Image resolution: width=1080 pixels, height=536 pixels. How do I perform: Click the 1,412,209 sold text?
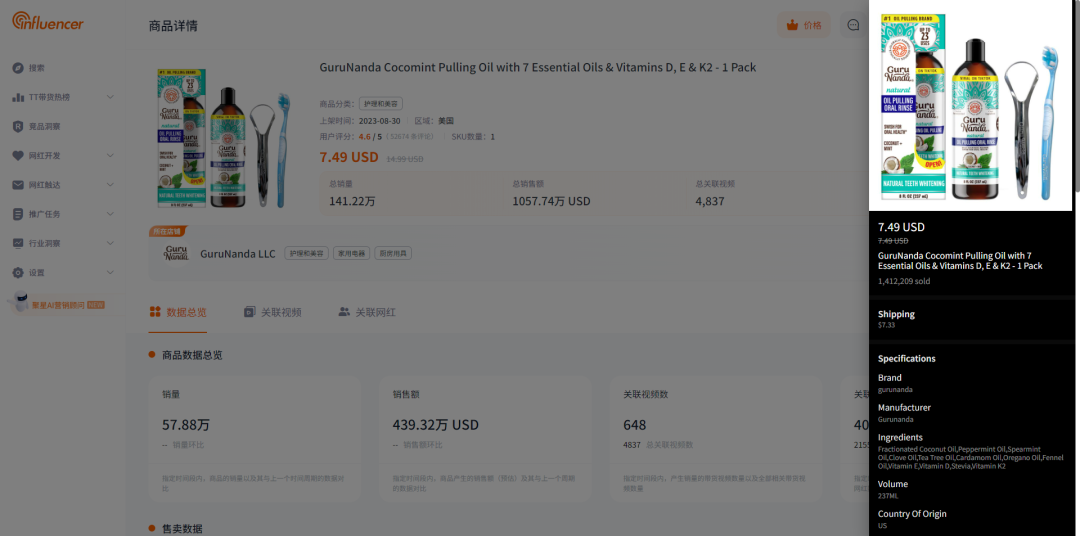coord(902,281)
